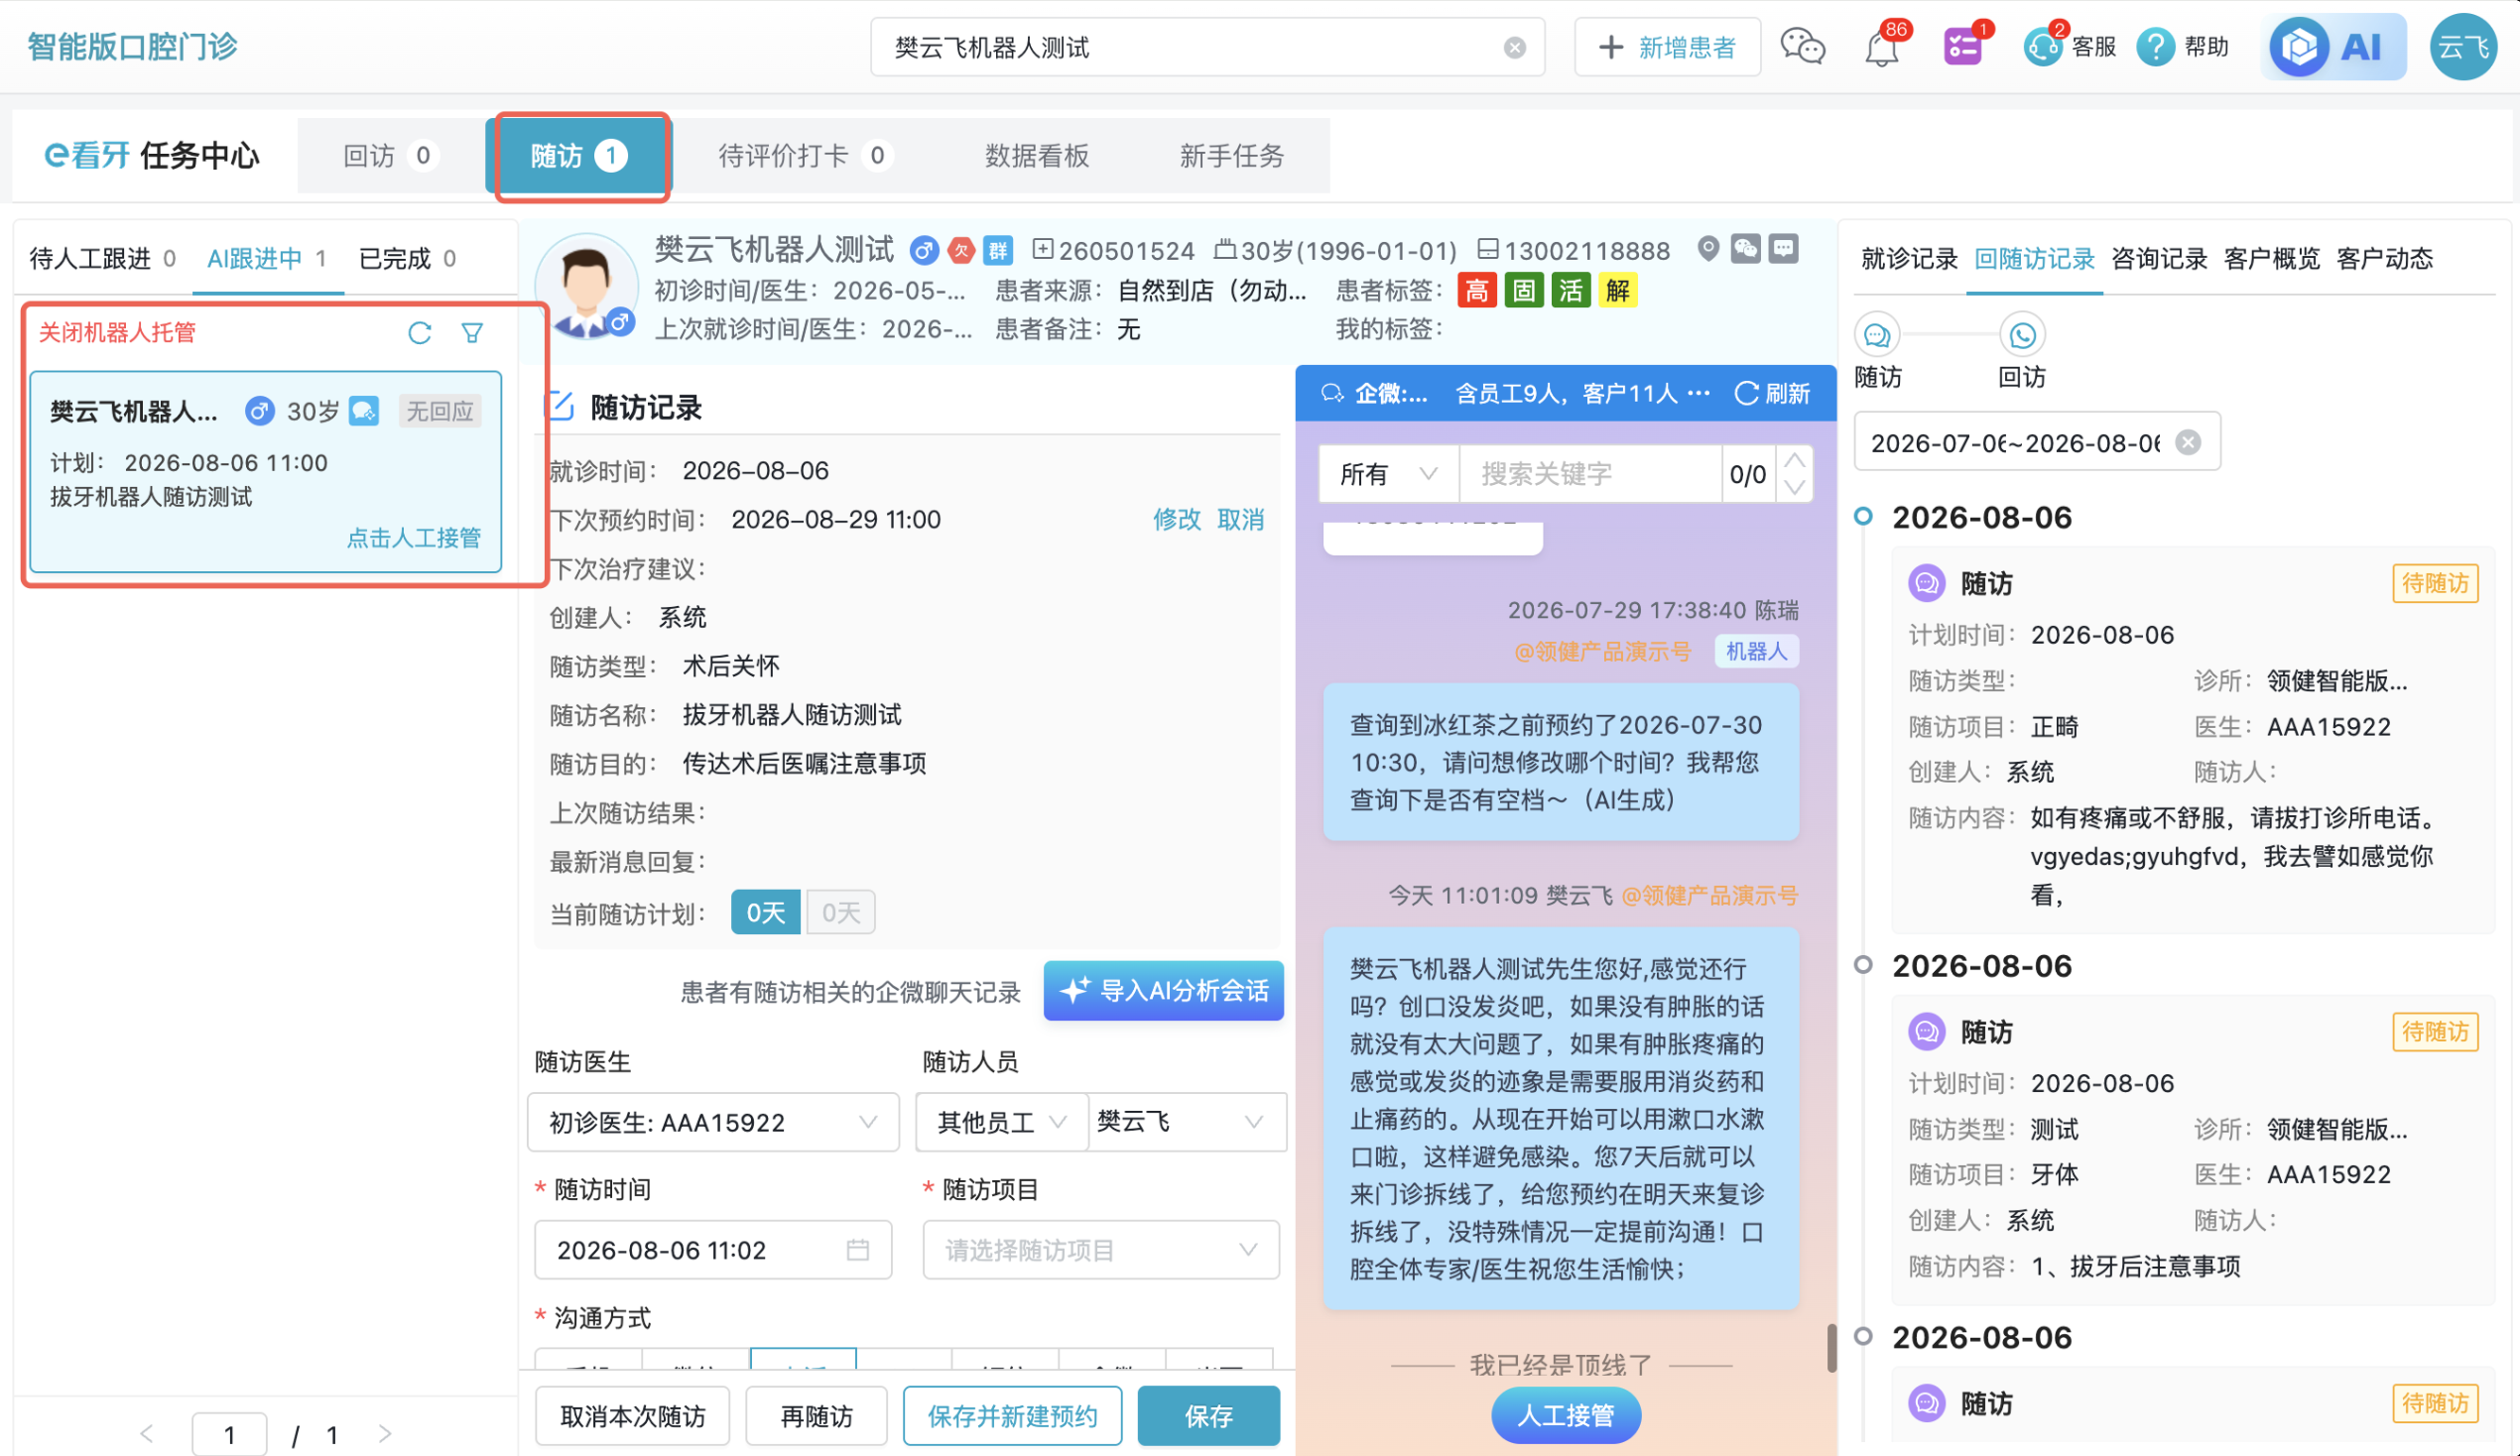The width and height of the screenshot is (2520, 1456).
Task: Select the blue 0天 follow-up plan
Action: pyautogui.click(x=765, y=913)
